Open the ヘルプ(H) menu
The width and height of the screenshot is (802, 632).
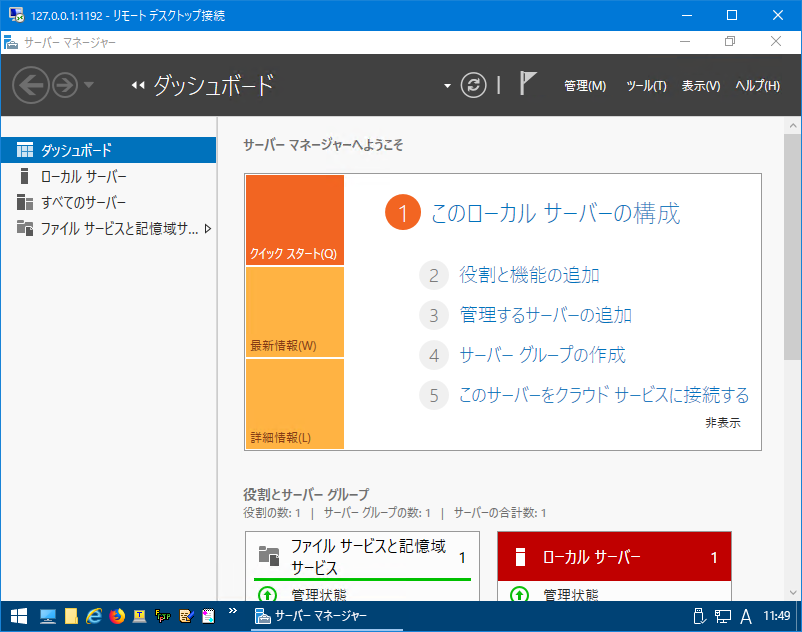coord(758,86)
